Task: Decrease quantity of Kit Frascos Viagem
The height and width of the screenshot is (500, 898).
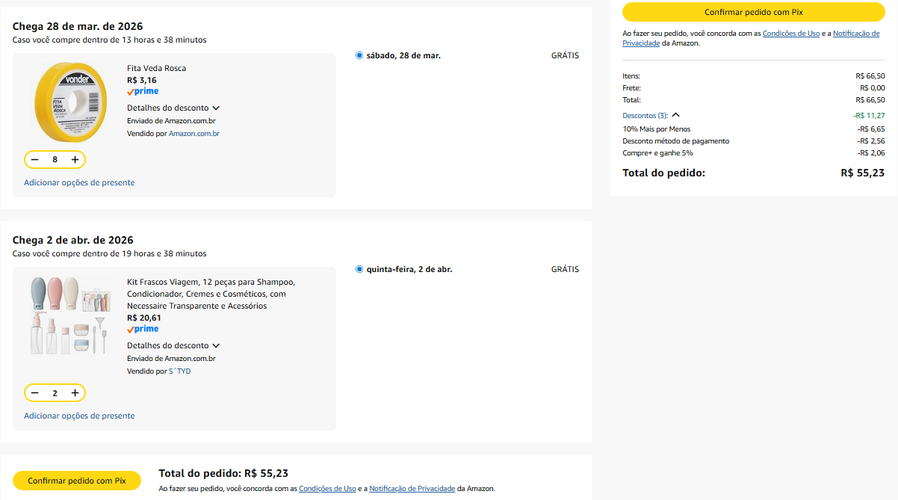Action: point(35,393)
